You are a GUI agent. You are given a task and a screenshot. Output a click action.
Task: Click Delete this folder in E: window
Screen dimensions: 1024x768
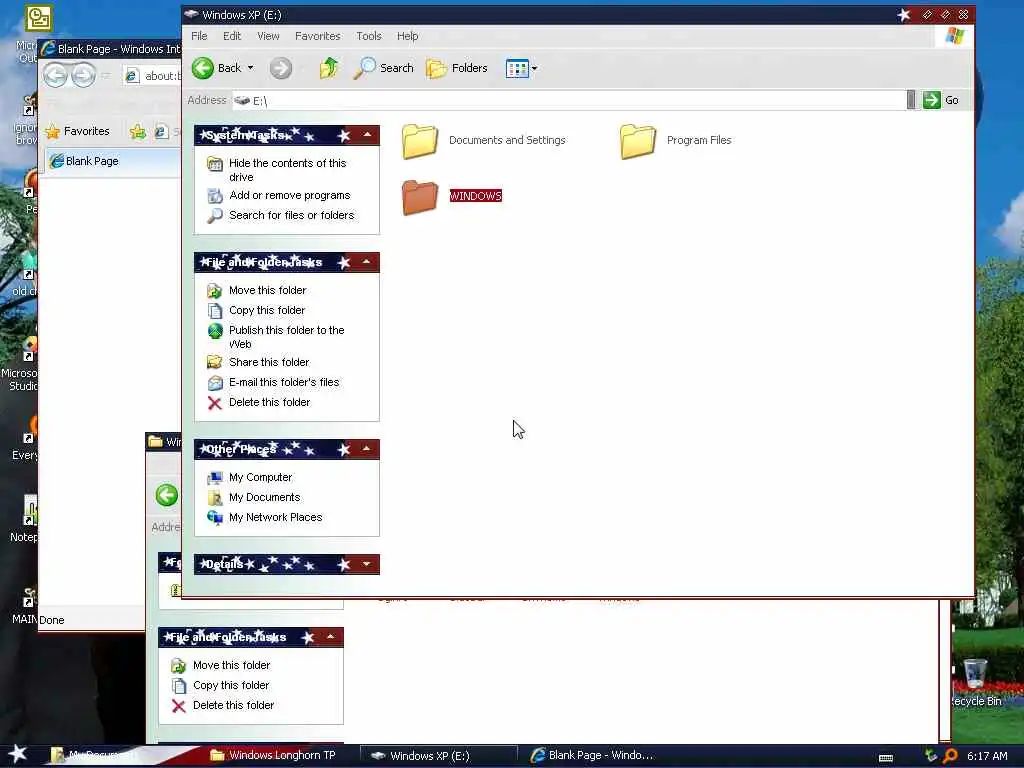point(269,402)
